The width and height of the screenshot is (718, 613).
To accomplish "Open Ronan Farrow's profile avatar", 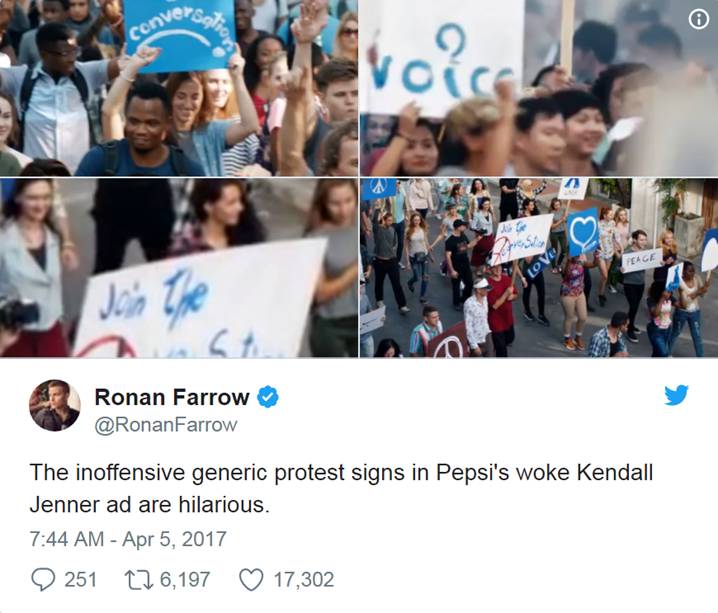I will pos(54,406).
